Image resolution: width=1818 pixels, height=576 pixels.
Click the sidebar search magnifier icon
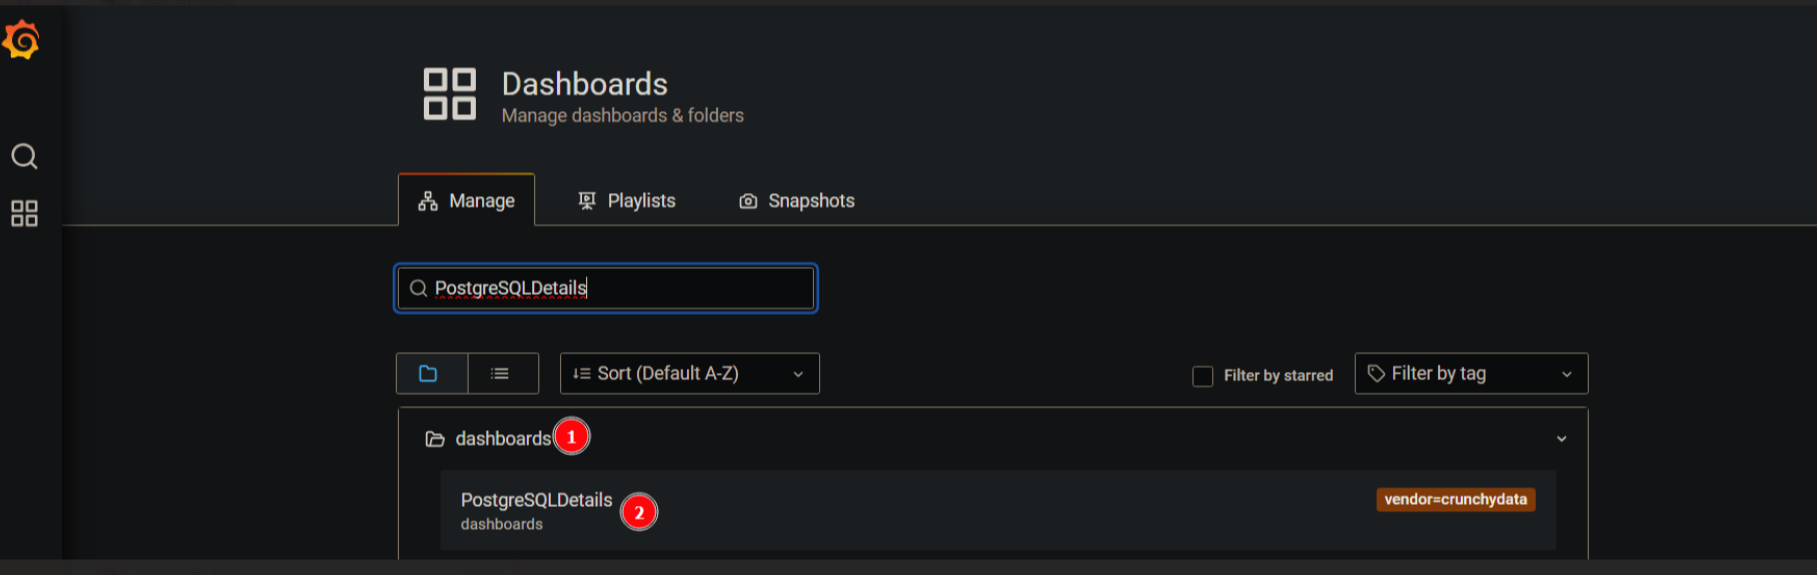coord(24,156)
